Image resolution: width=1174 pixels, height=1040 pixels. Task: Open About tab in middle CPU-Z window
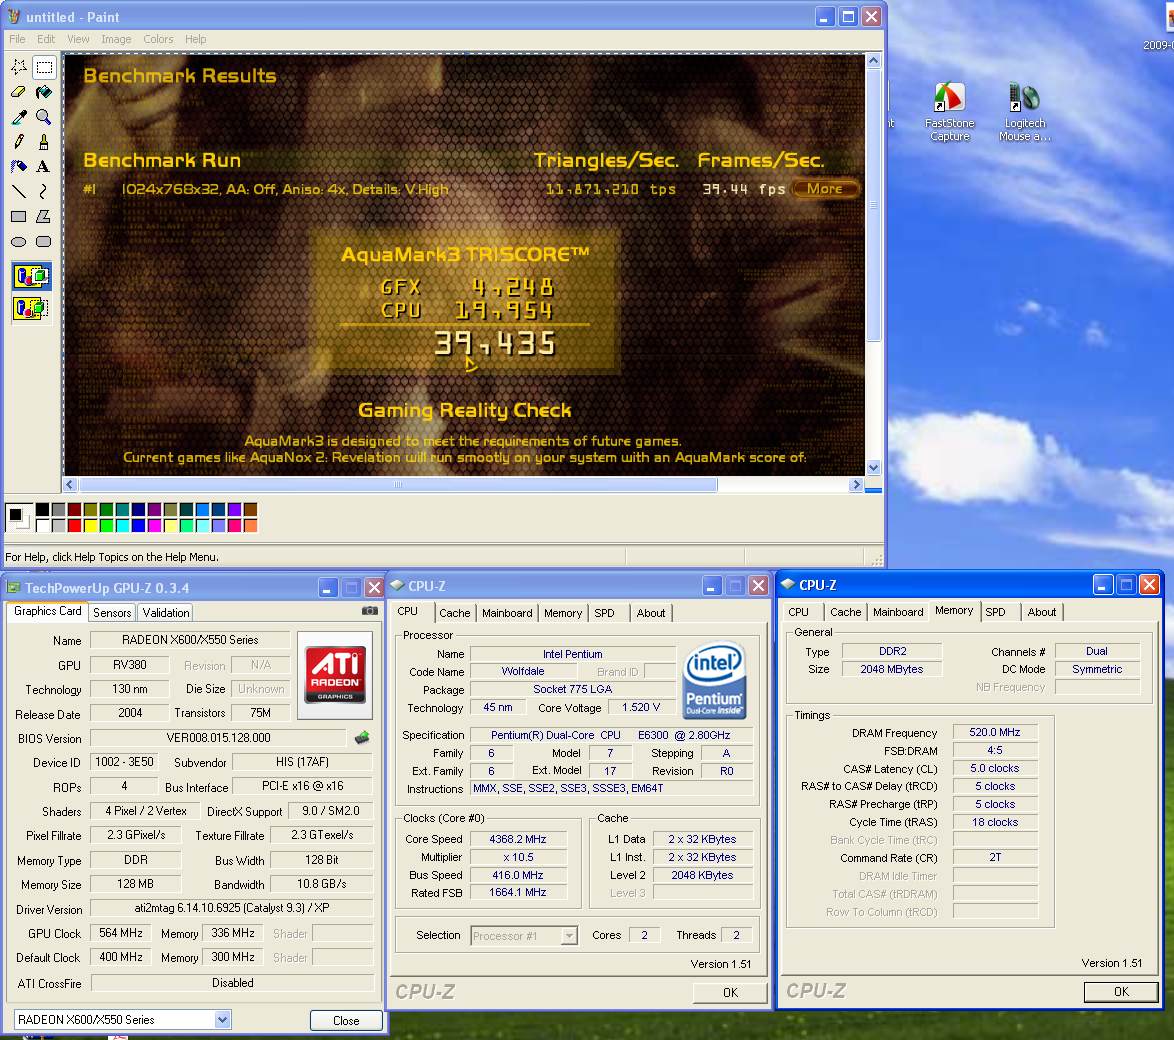tap(651, 612)
